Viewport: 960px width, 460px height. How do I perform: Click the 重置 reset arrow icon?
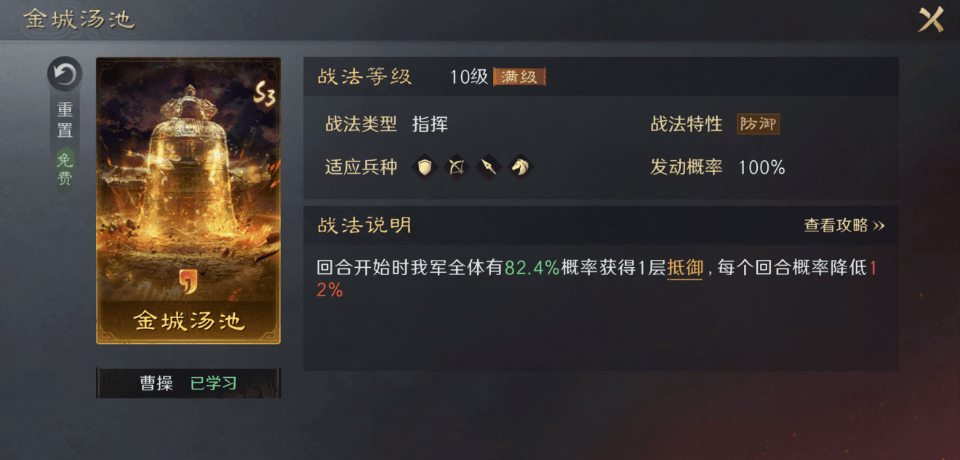click(x=65, y=75)
